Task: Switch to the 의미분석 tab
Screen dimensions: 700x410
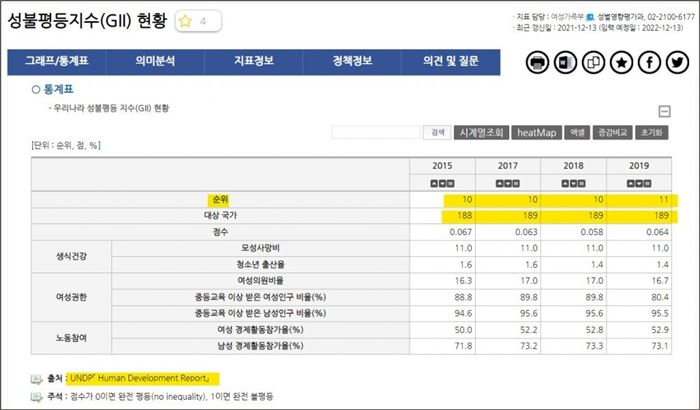Action: coord(155,61)
